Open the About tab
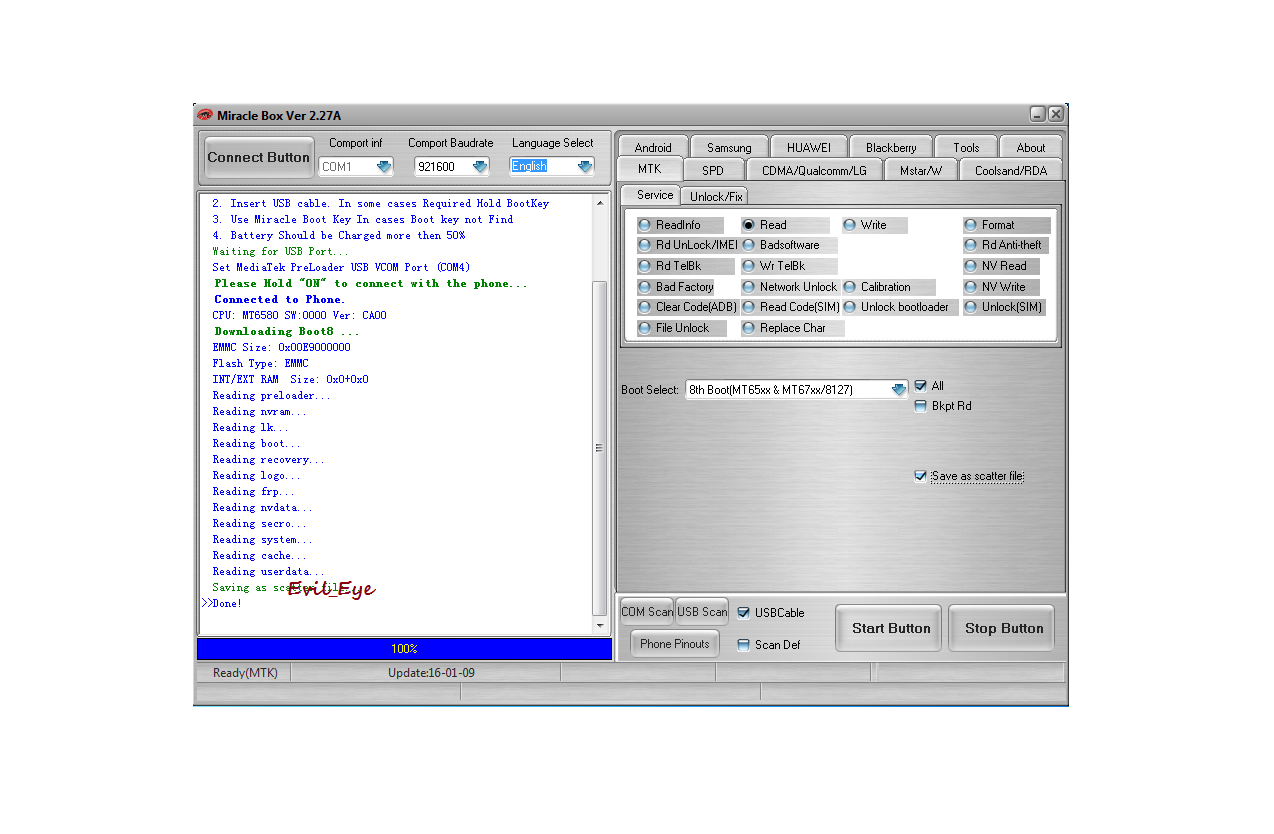1274x834 pixels. pyautogui.click(x=1031, y=147)
